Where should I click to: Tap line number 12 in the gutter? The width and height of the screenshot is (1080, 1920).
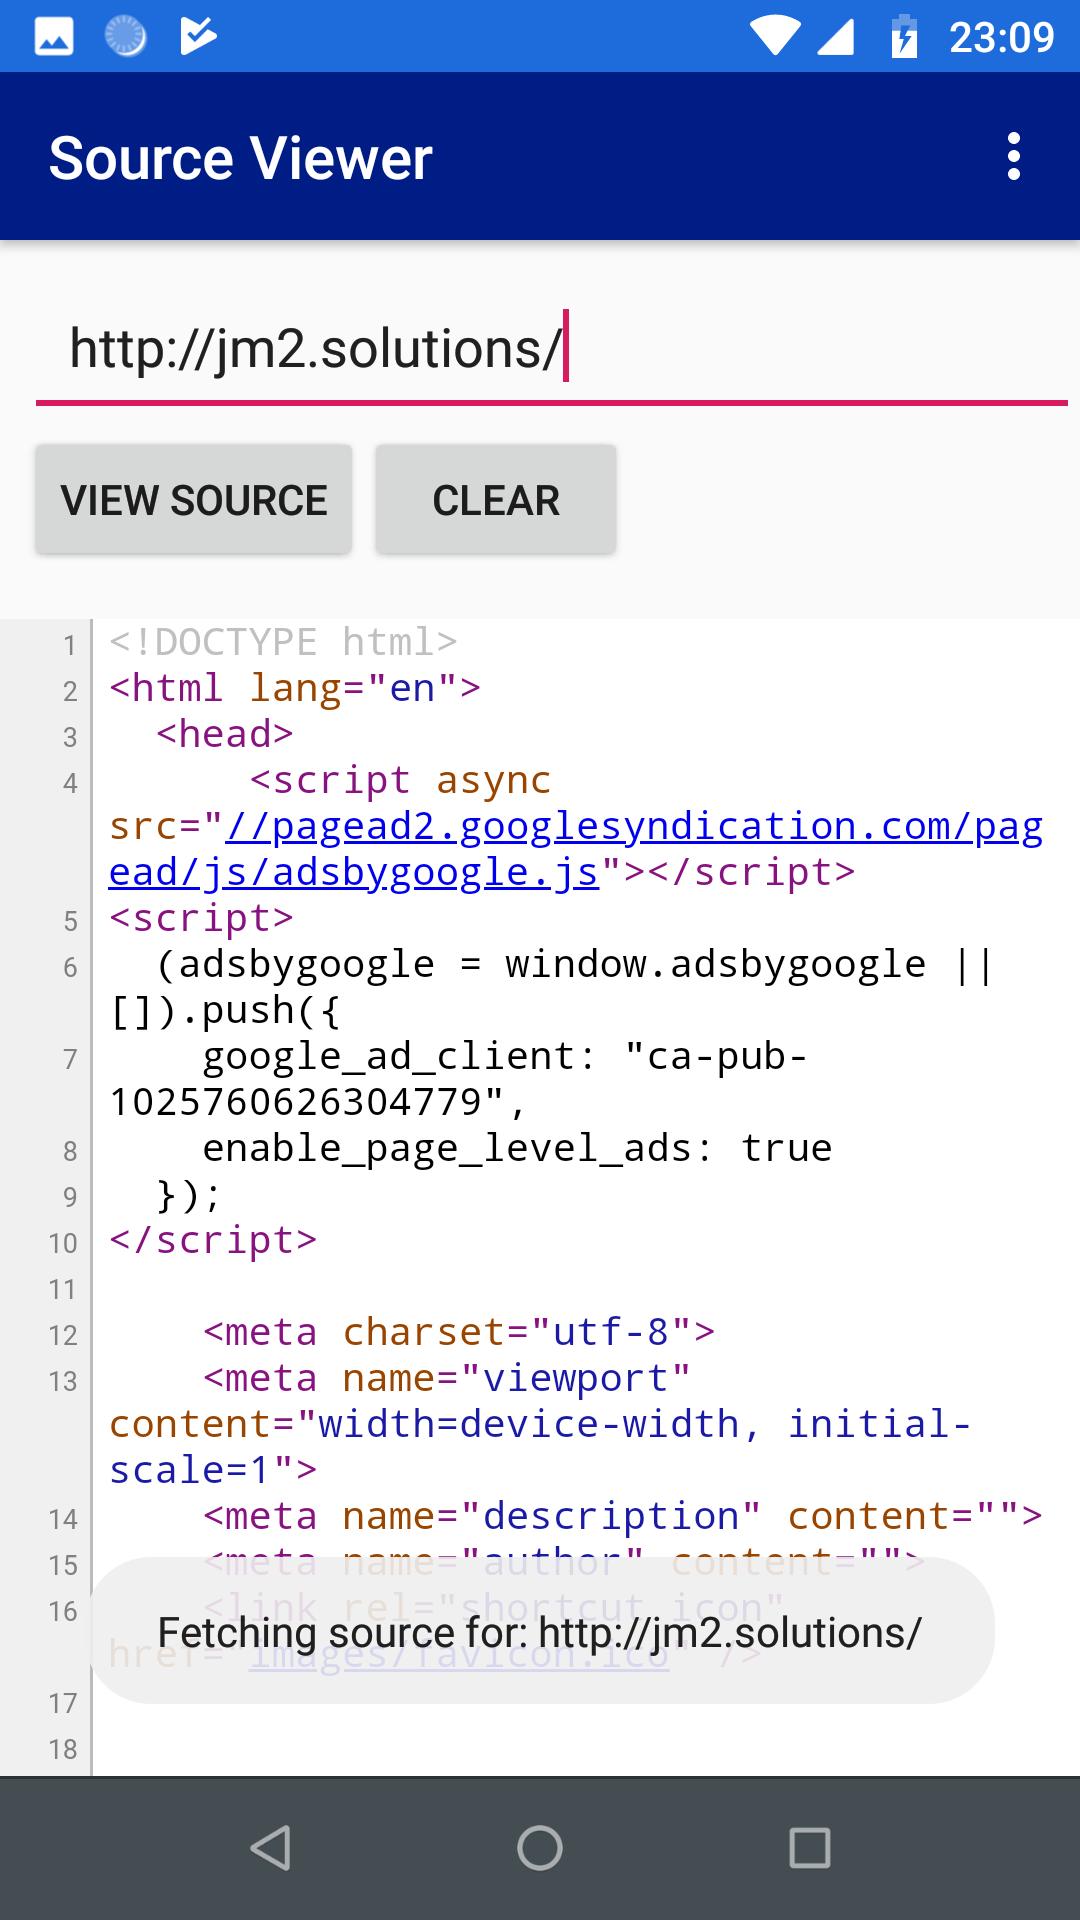[x=63, y=1335]
